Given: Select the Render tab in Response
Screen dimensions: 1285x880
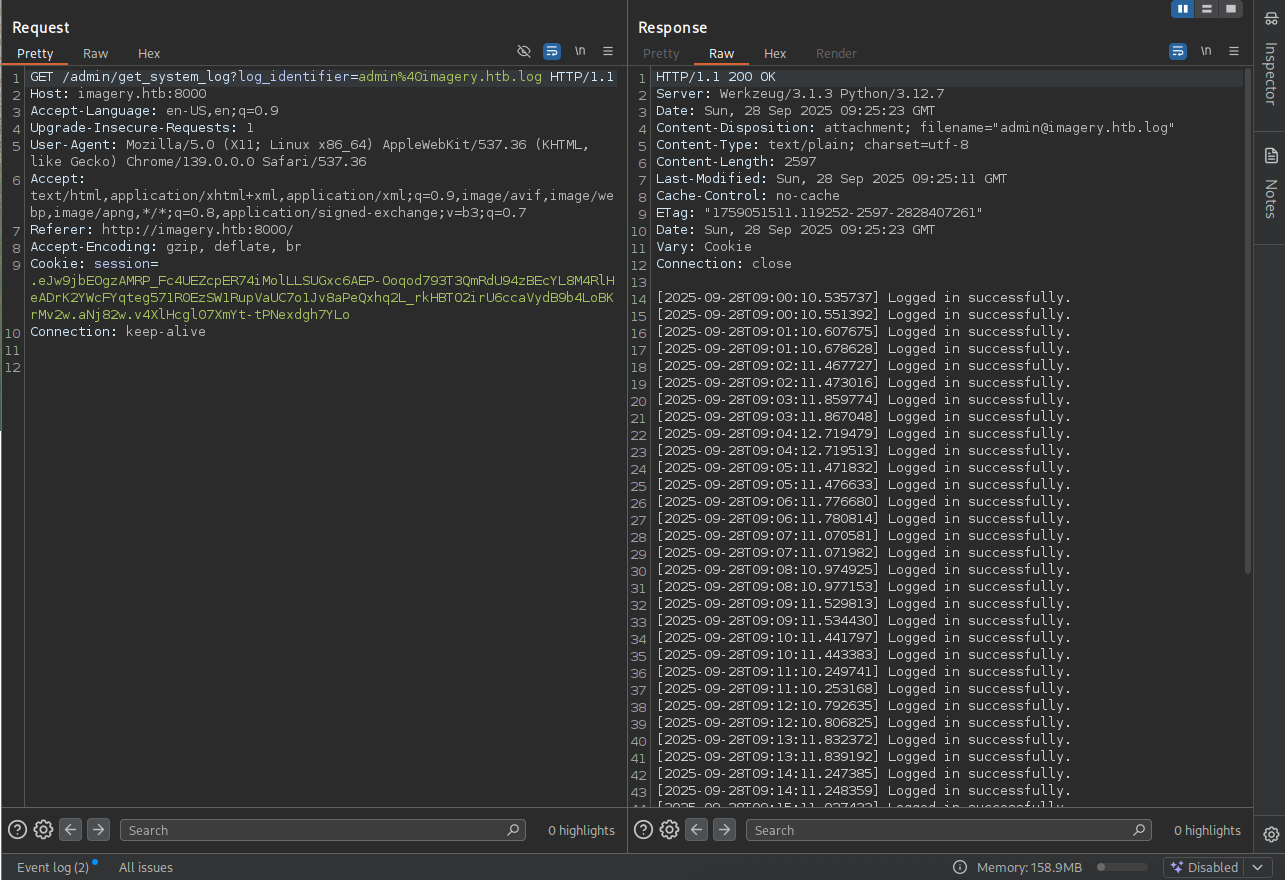Looking at the screenshot, I should click(836, 54).
